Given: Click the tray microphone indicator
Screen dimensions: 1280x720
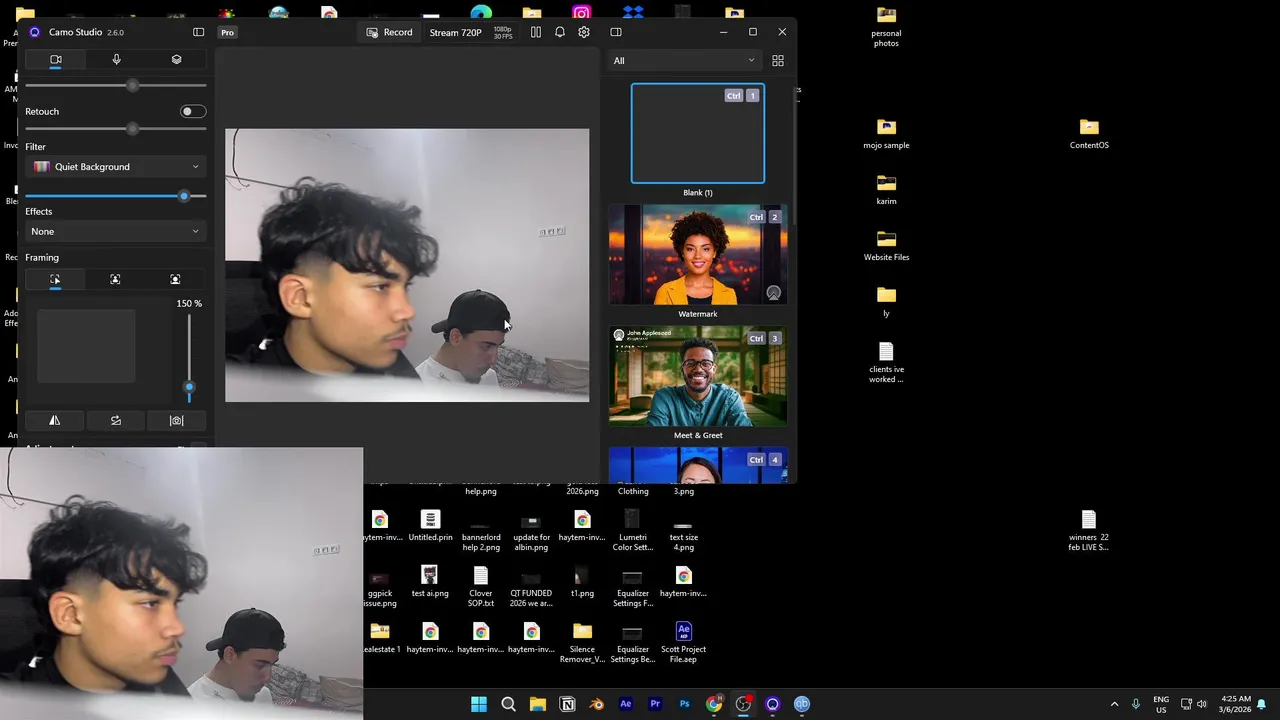Looking at the screenshot, I should 1136,704.
